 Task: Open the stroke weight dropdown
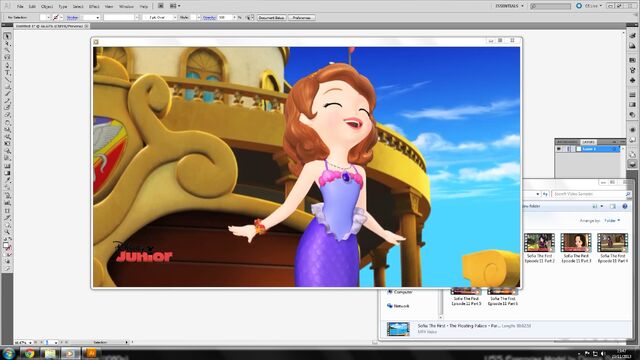point(97,18)
